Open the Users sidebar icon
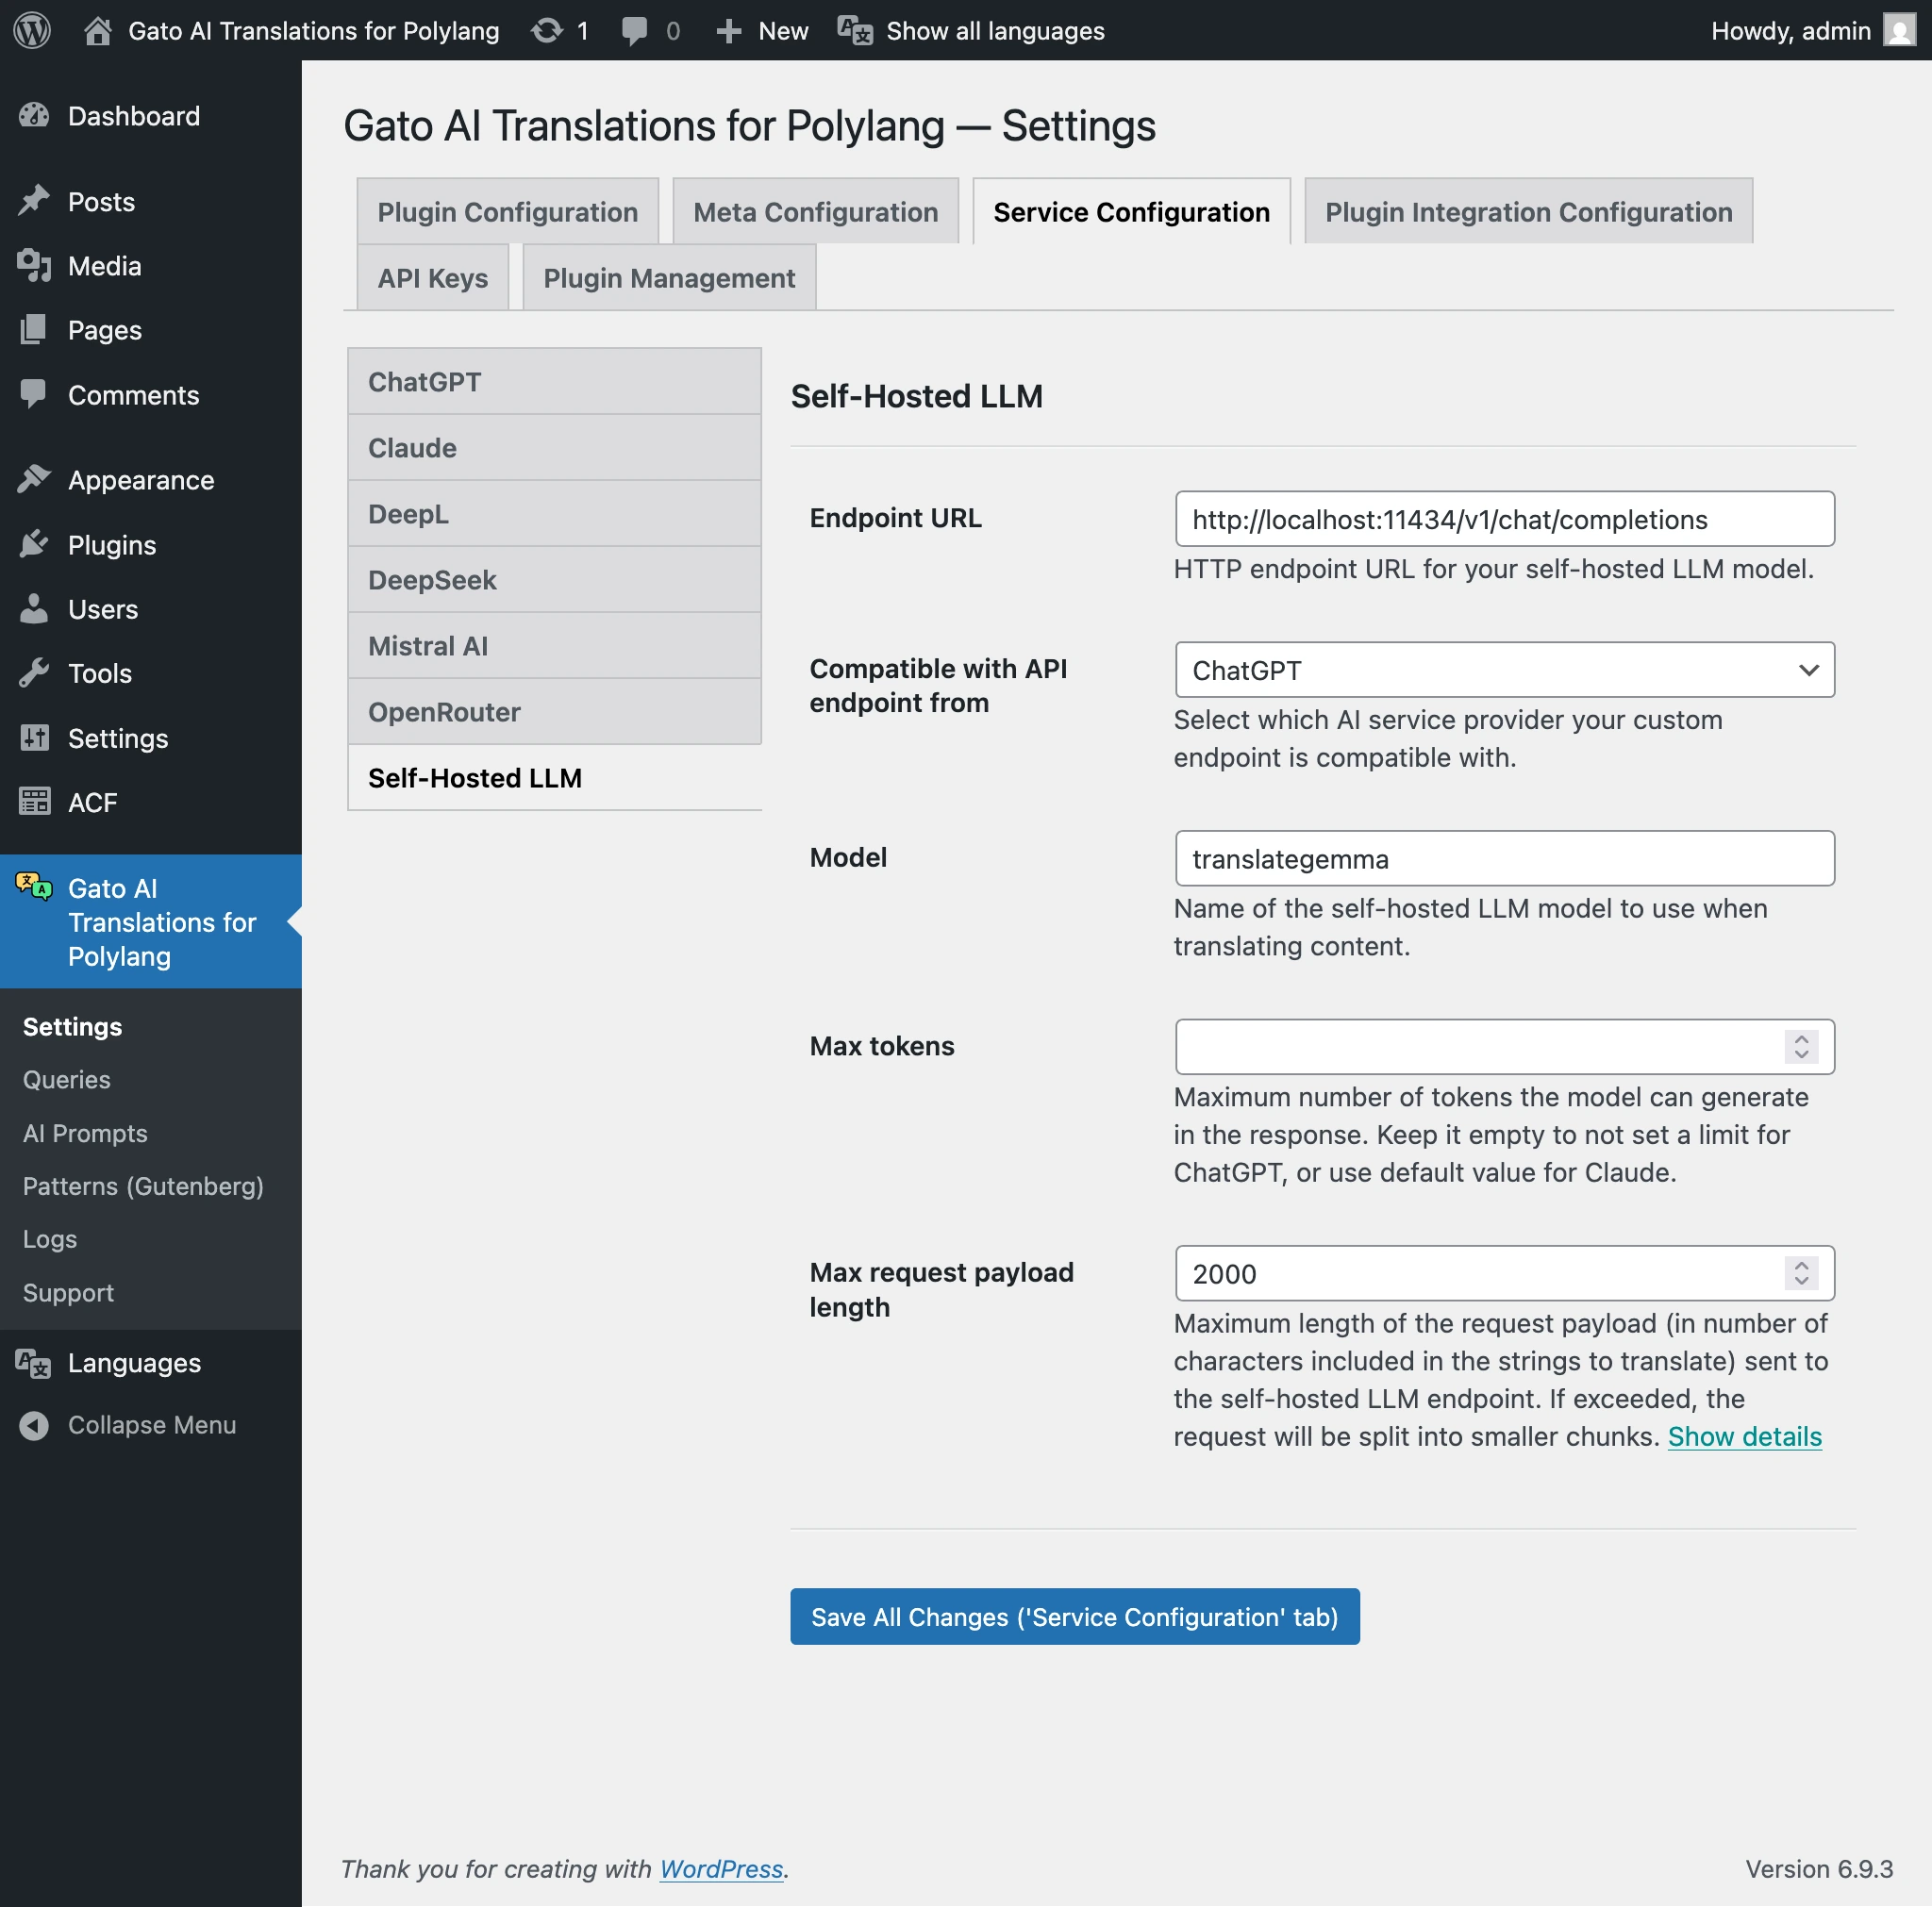This screenshot has width=1932, height=1907. pos(36,609)
